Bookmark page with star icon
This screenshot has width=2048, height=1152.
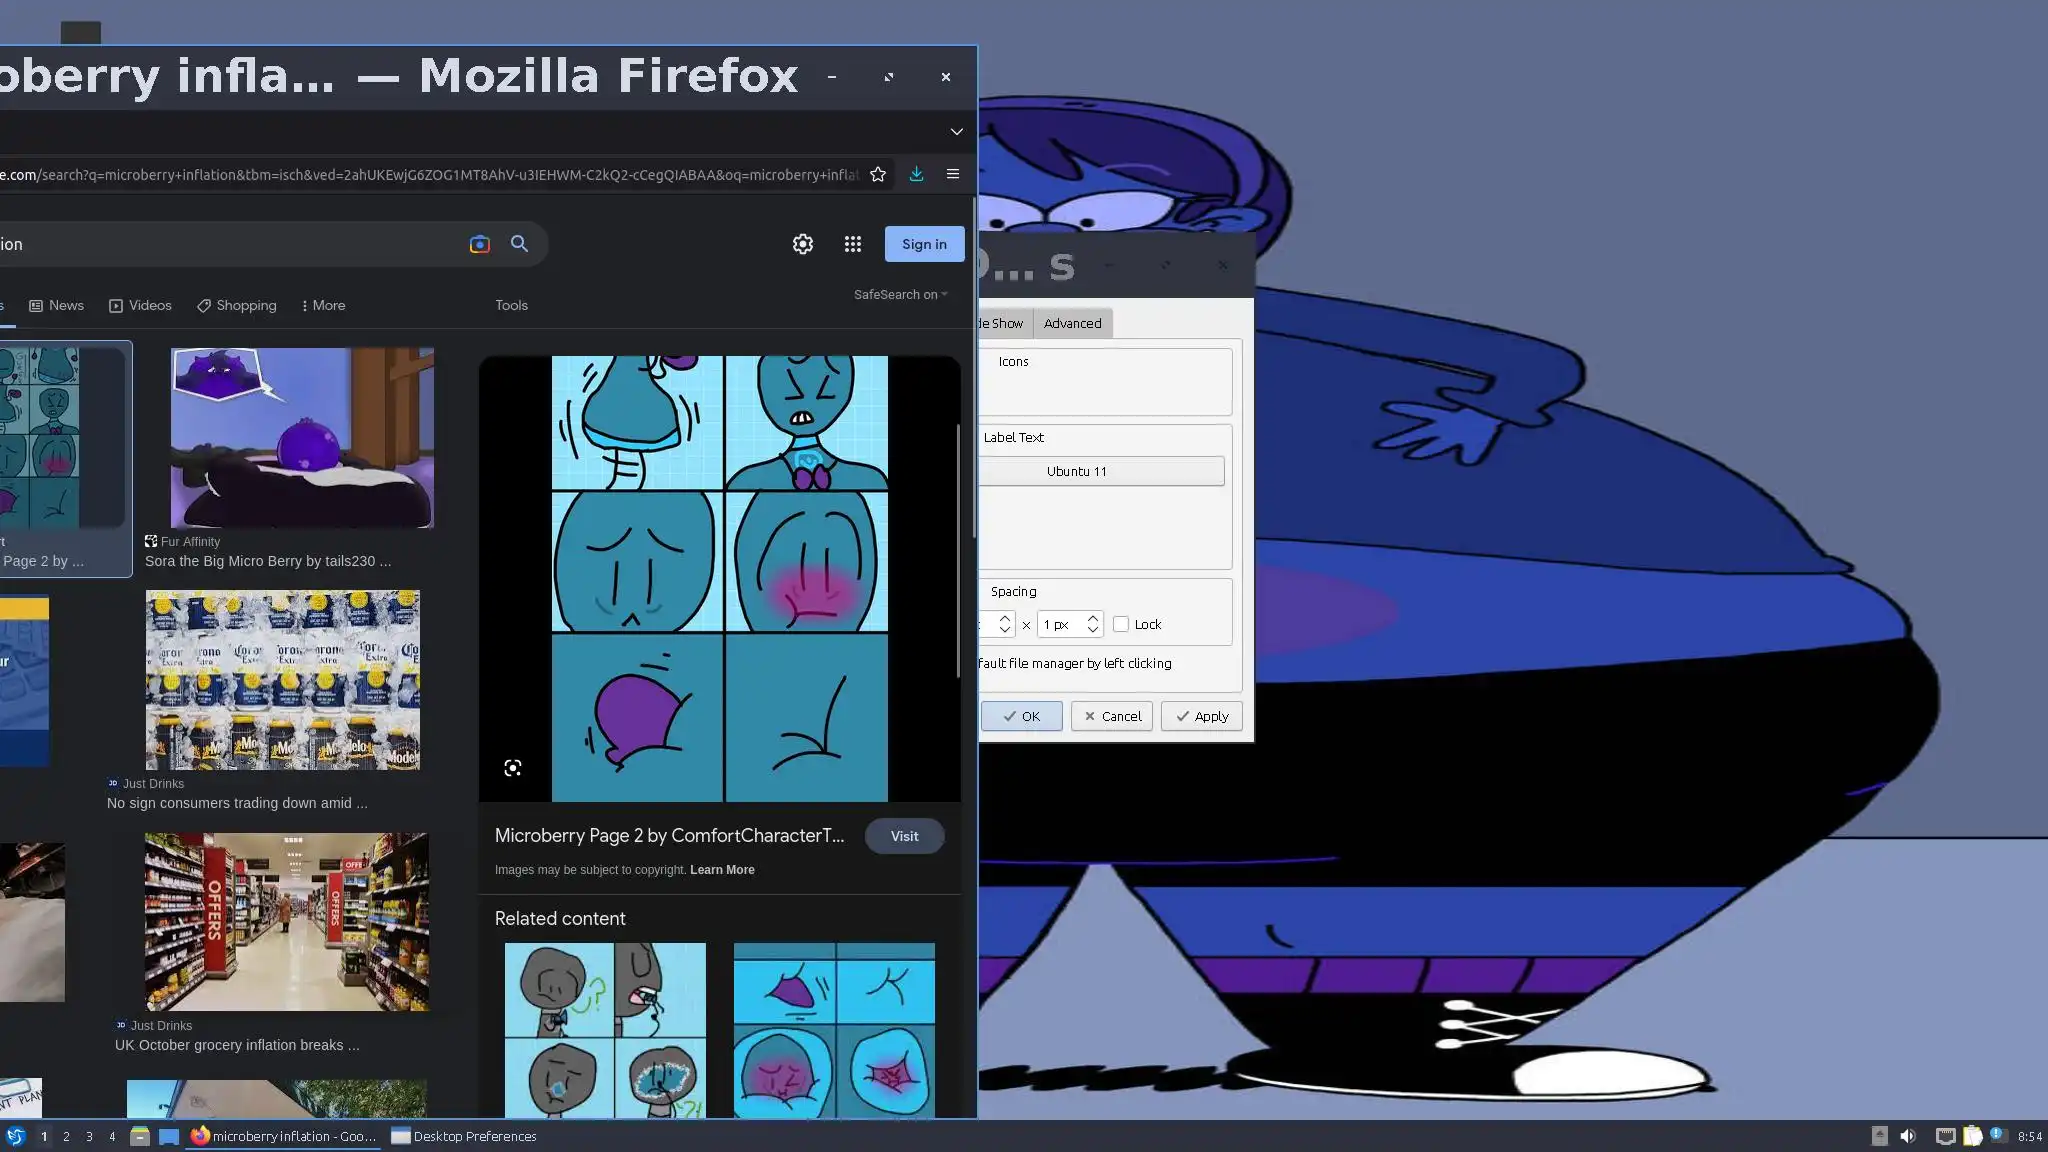coord(878,174)
